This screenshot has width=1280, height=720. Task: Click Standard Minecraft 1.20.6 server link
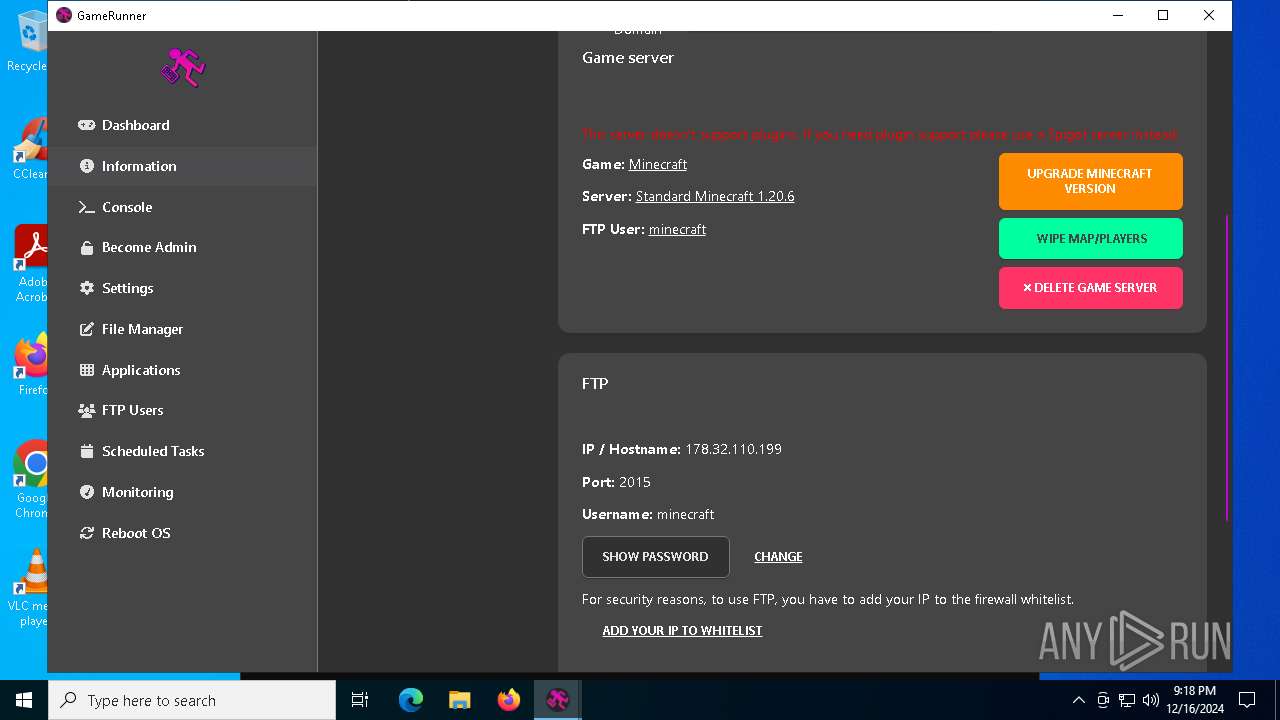(x=715, y=197)
